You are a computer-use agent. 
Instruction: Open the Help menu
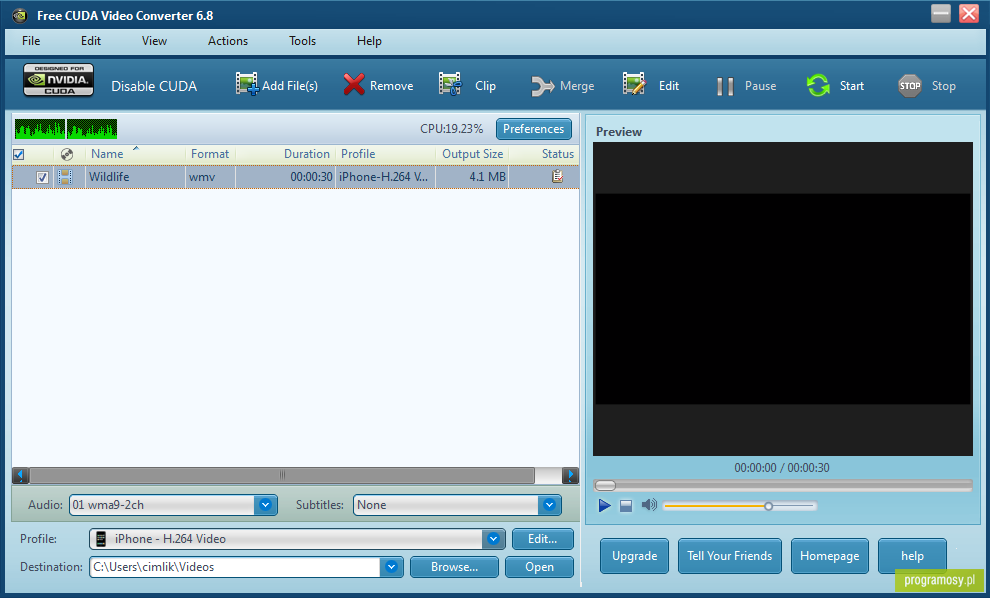369,41
